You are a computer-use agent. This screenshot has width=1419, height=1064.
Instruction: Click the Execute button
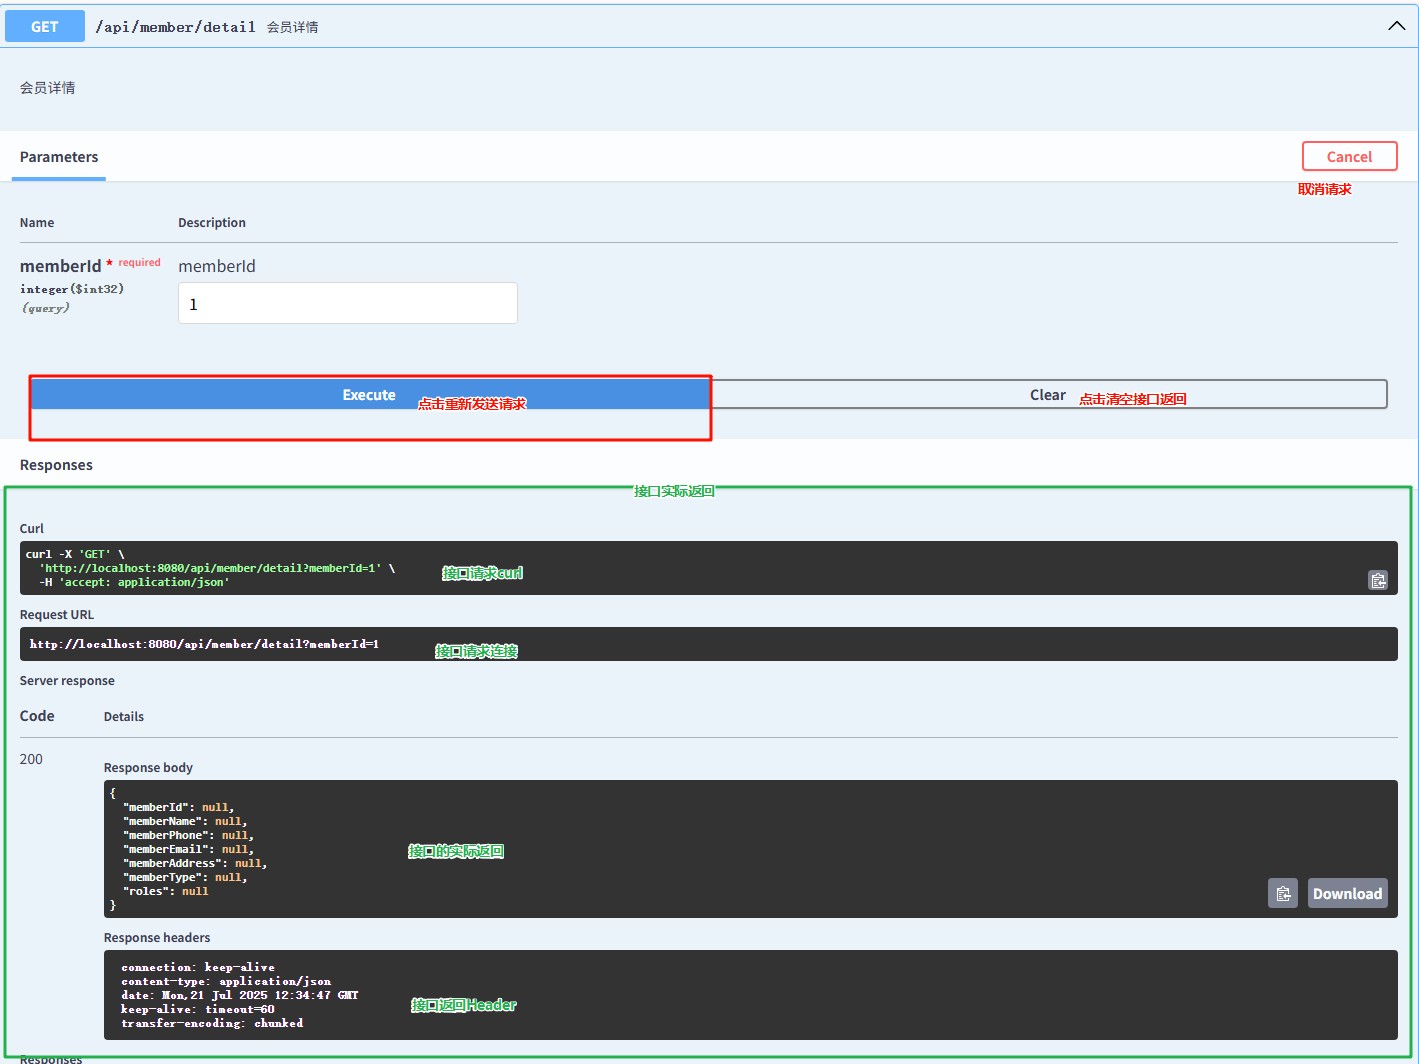point(369,395)
